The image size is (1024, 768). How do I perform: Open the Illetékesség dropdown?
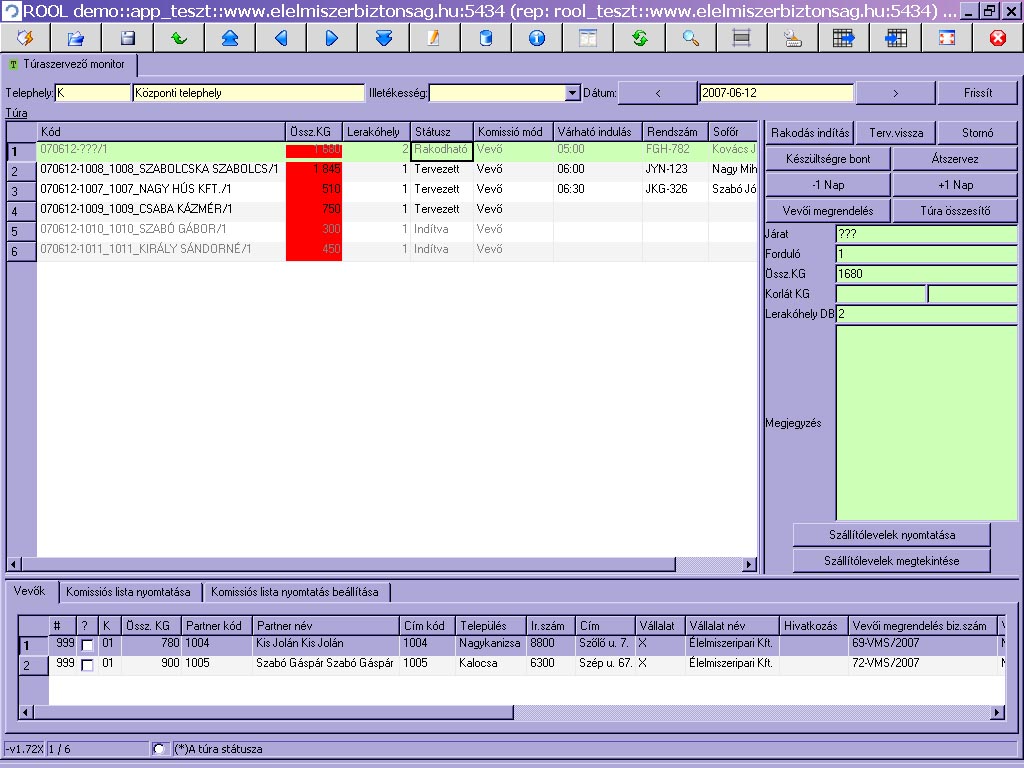[572, 93]
